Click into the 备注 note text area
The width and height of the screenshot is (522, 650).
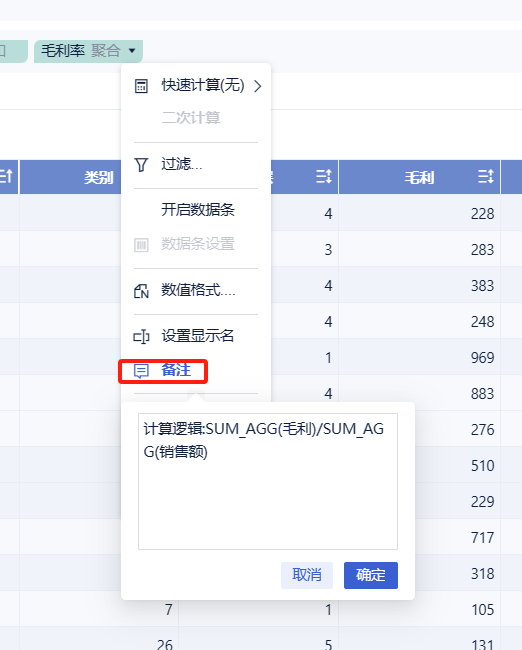coord(268,481)
